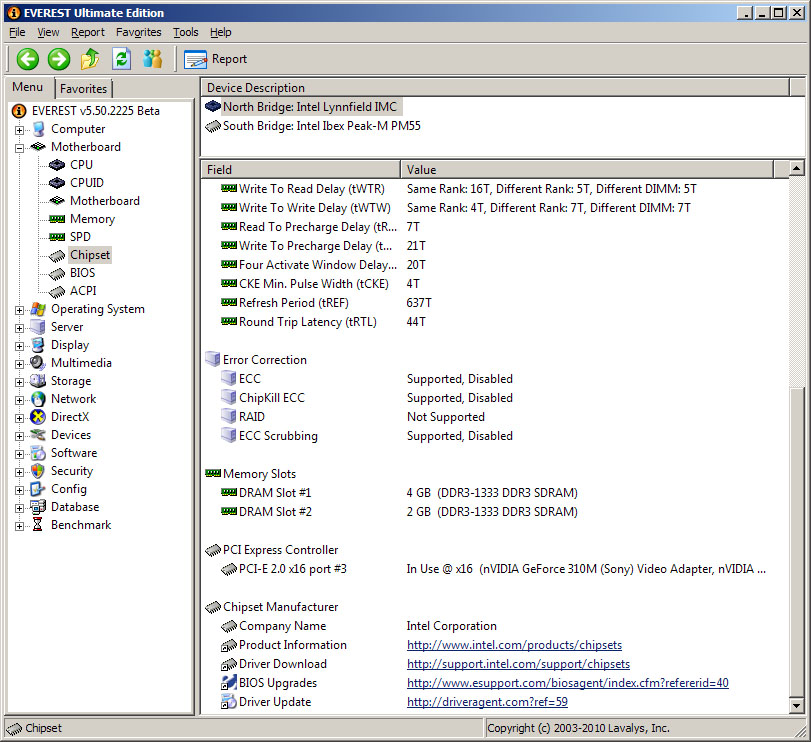Click the Network globe icon in the tree
This screenshot has width=811, height=742.
click(38, 399)
